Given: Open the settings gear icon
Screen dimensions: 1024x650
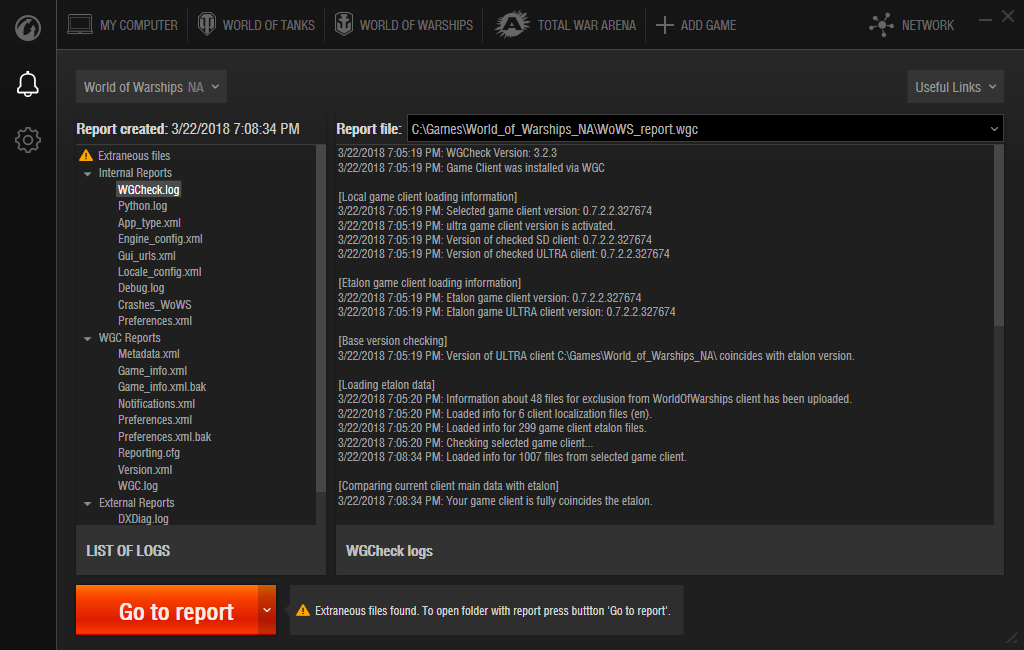Looking at the screenshot, I should coord(27,140).
